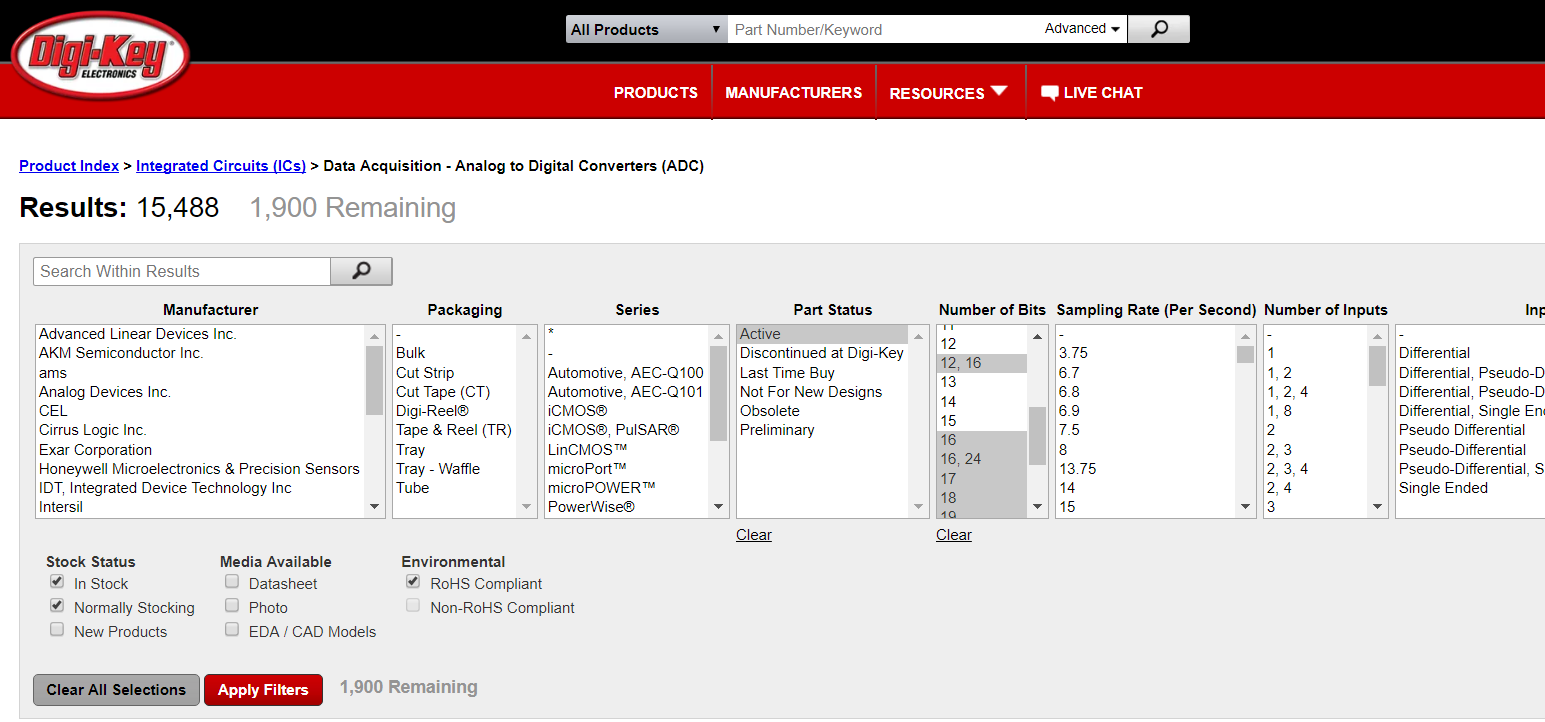1545x722 pixels.
Task: Select microPOWER™ series
Action: pyautogui.click(x=627, y=488)
